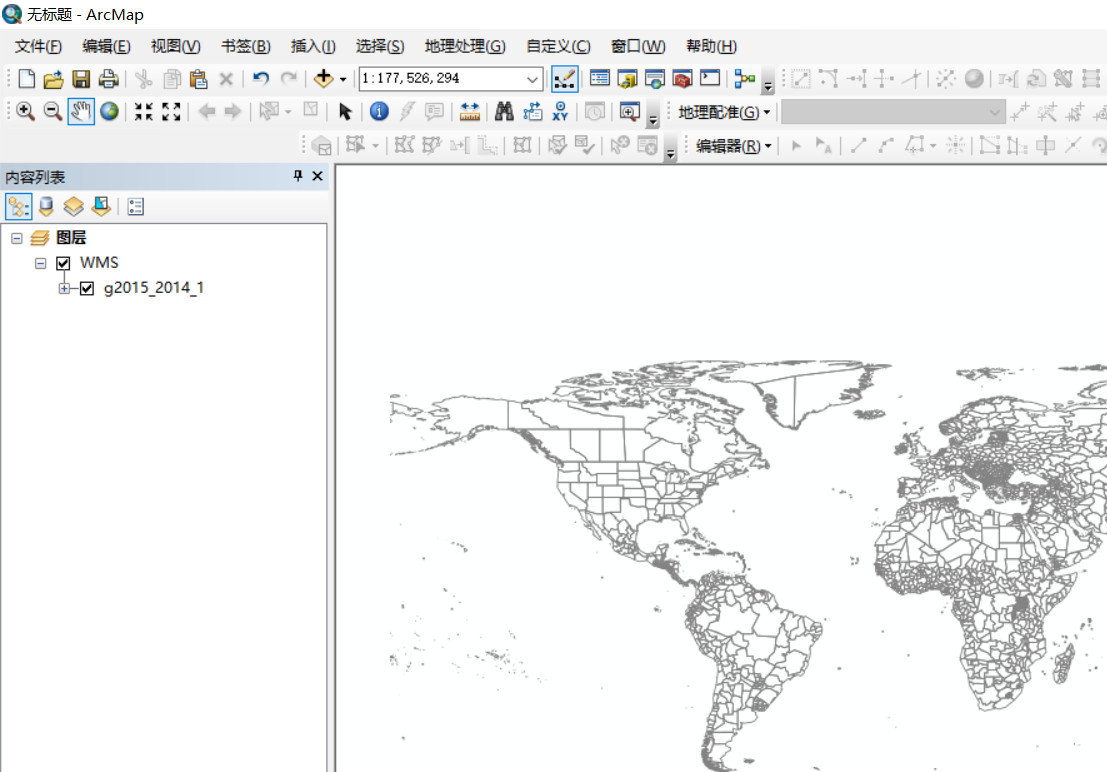Open the 视图(V) menu
The width and height of the screenshot is (1107, 772).
(x=176, y=47)
